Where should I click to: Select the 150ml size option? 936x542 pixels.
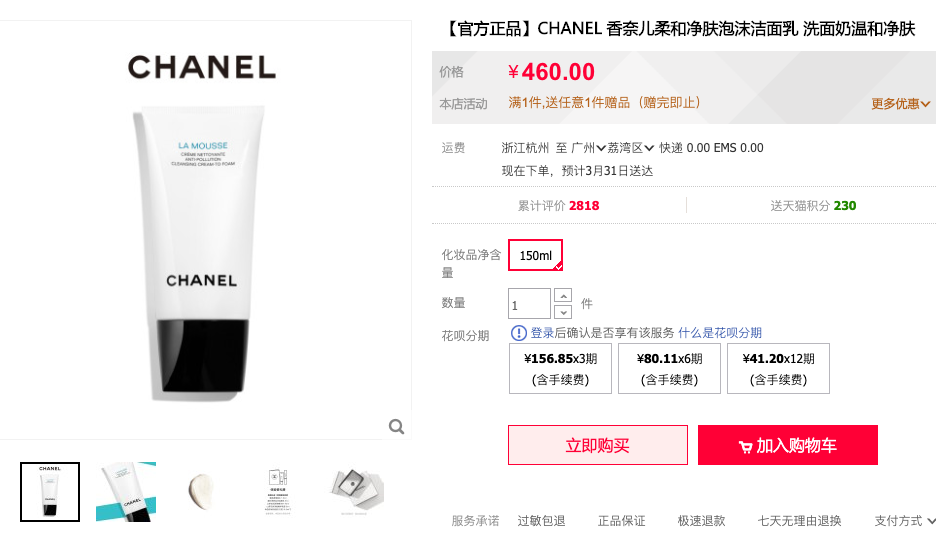535,255
